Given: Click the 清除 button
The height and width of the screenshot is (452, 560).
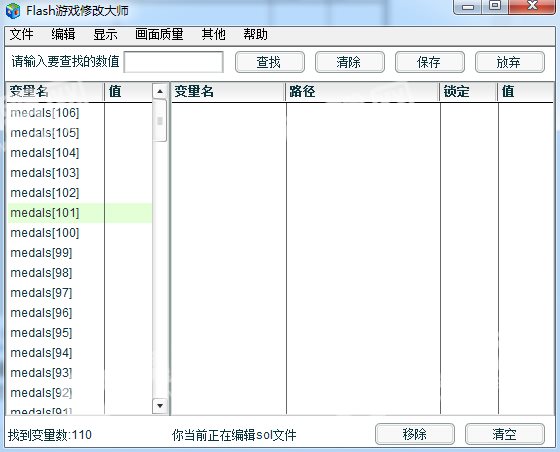Looking at the screenshot, I should coord(350,62).
